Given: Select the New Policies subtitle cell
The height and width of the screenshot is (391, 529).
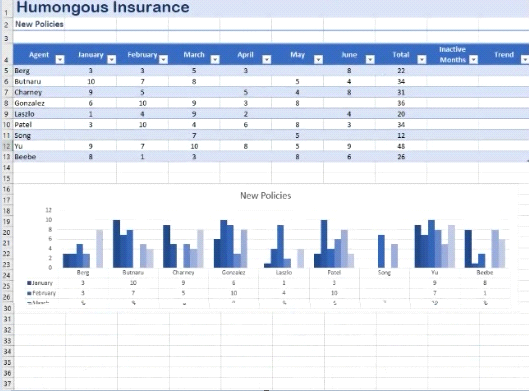Looking at the screenshot, I should point(39,24).
